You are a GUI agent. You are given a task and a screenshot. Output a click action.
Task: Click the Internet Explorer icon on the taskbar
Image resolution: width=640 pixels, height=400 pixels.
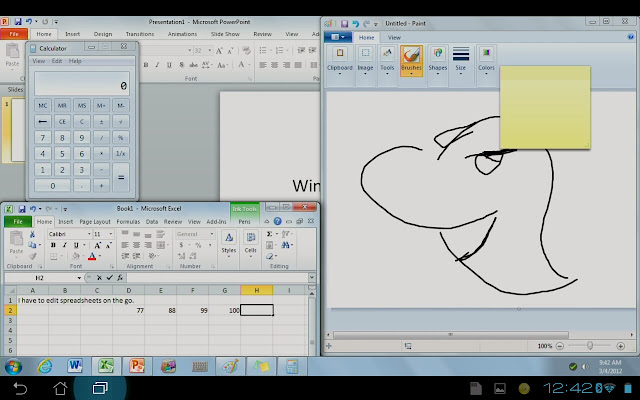tap(44, 366)
